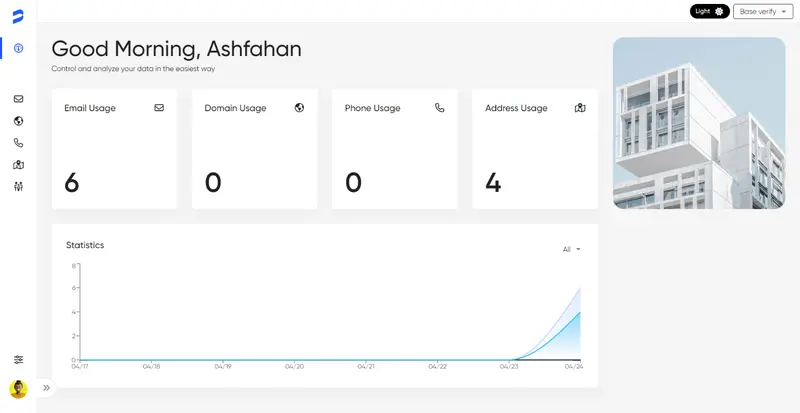Open the Base verify dropdown
The height and width of the screenshot is (413, 800).
pyautogui.click(x=762, y=11)
